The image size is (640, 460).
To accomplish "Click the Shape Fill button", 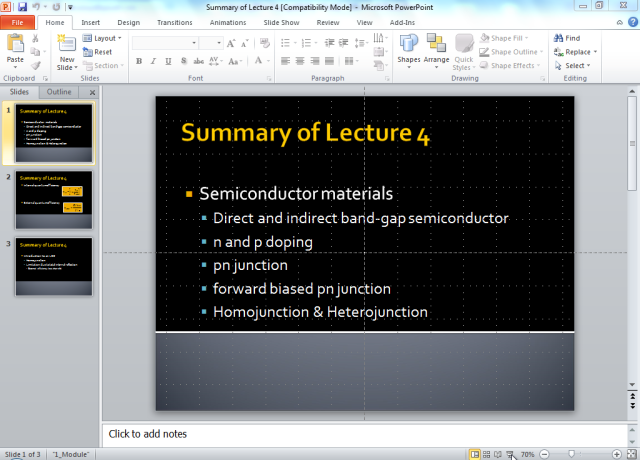I will click(504, 38).
